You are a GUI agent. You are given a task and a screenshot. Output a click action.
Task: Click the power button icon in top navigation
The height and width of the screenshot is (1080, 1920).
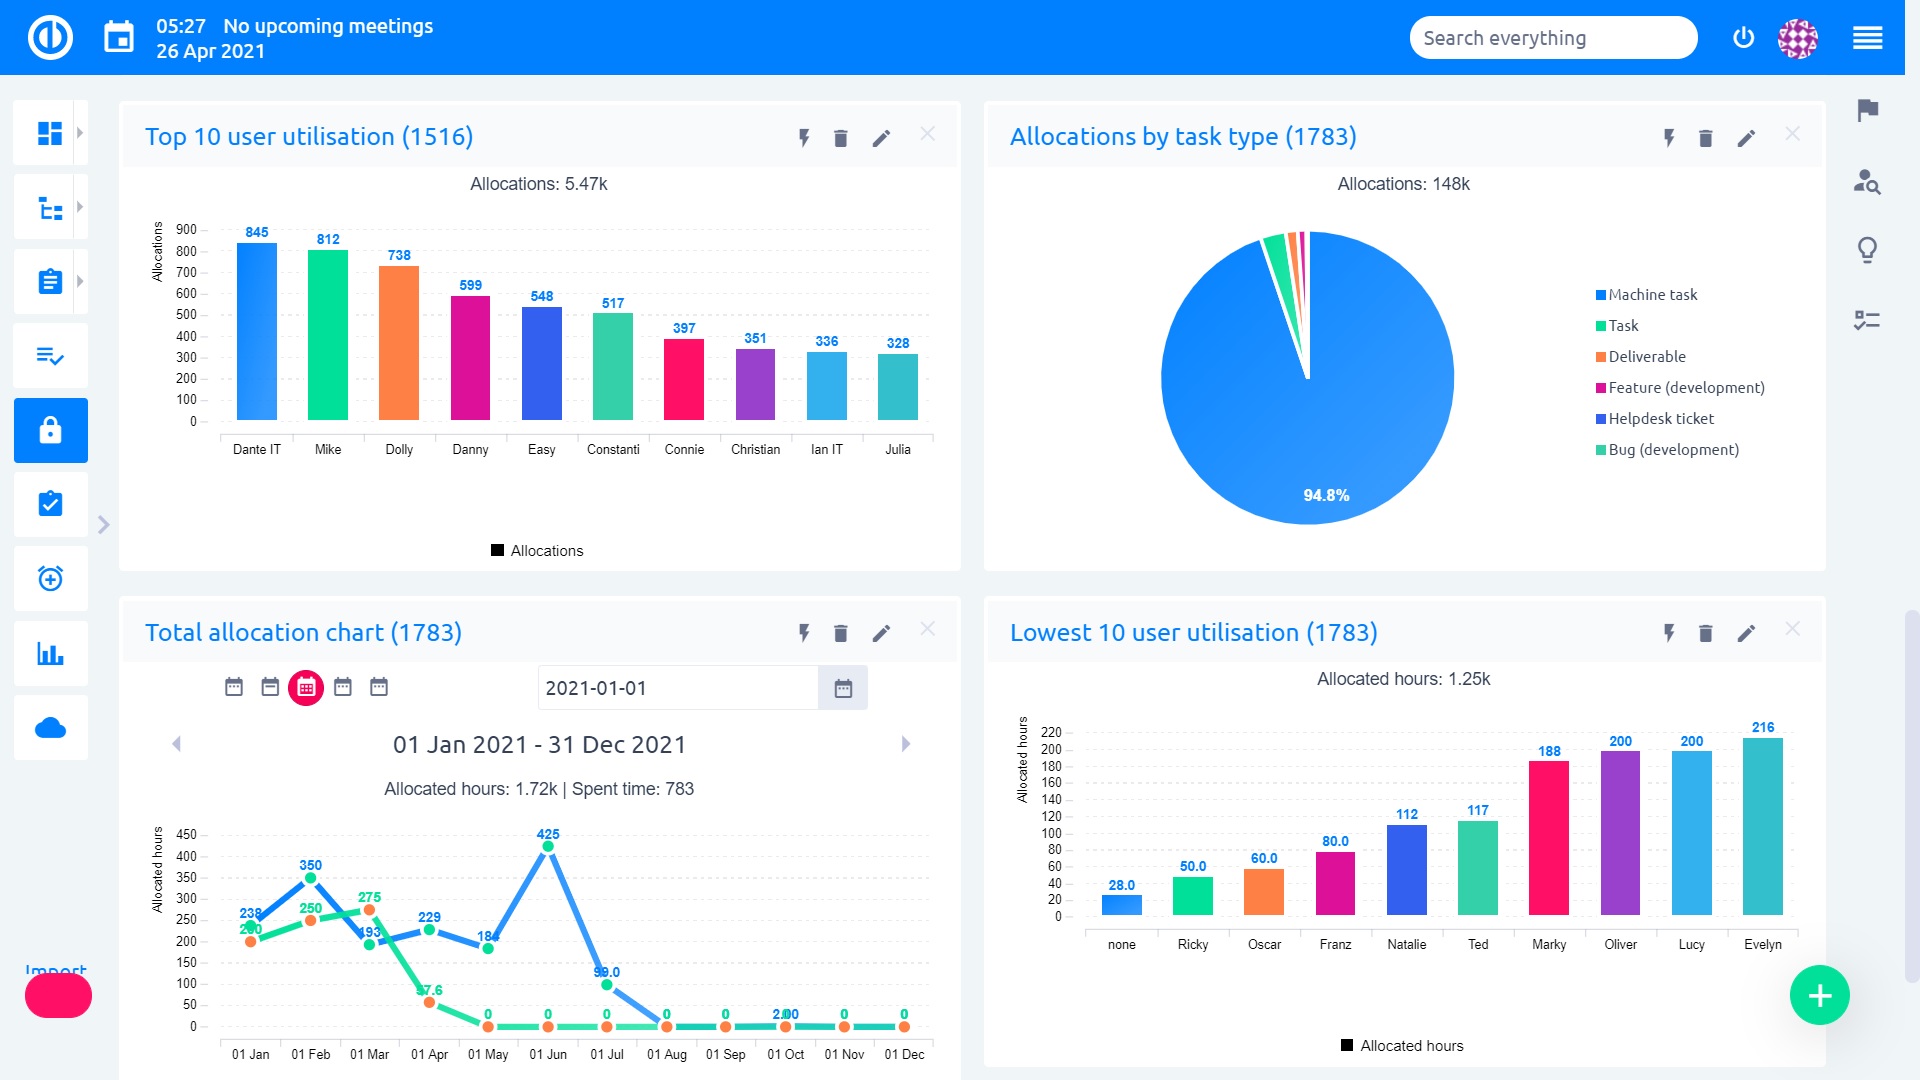(x=1743, y=37)
